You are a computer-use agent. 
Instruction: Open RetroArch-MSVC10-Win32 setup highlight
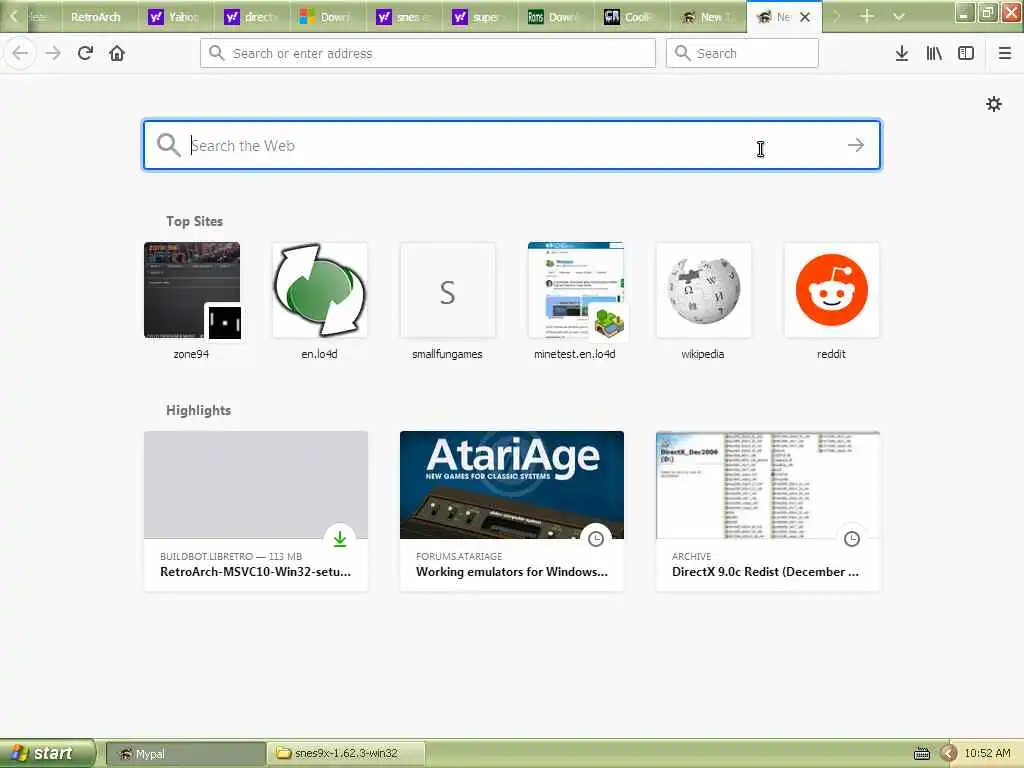tap(256, 511)
